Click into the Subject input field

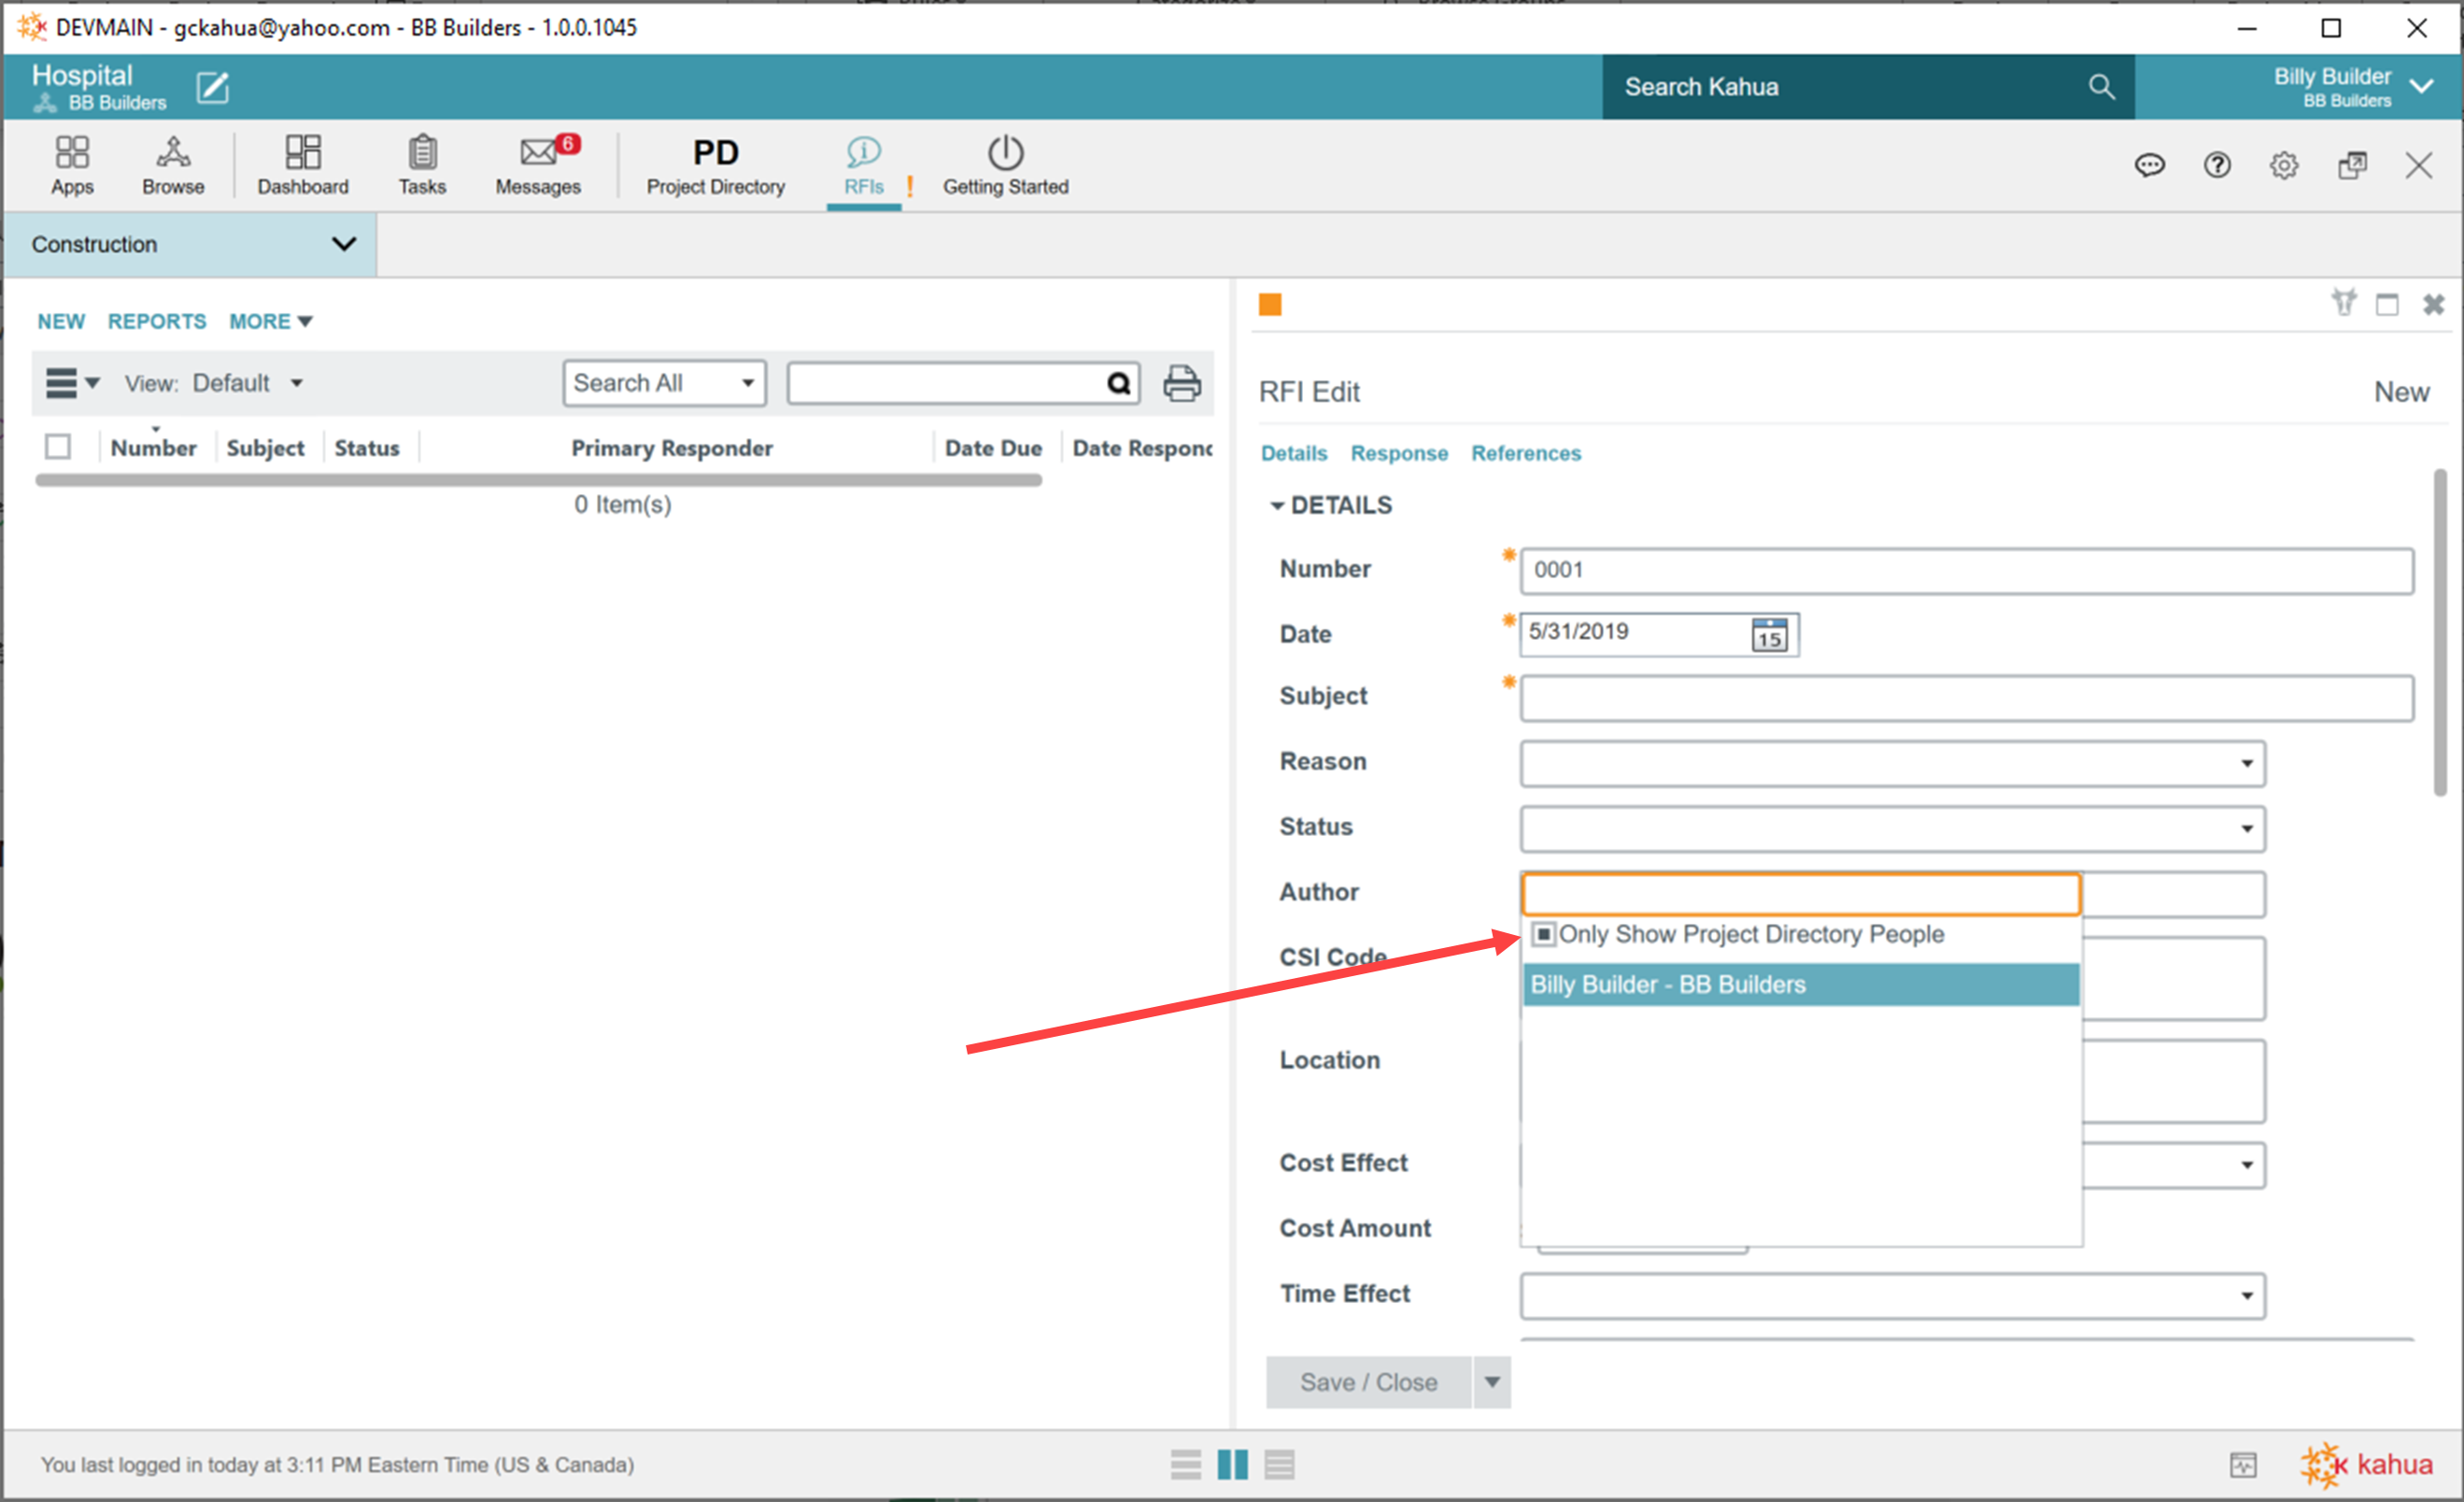coord(1966,698)
